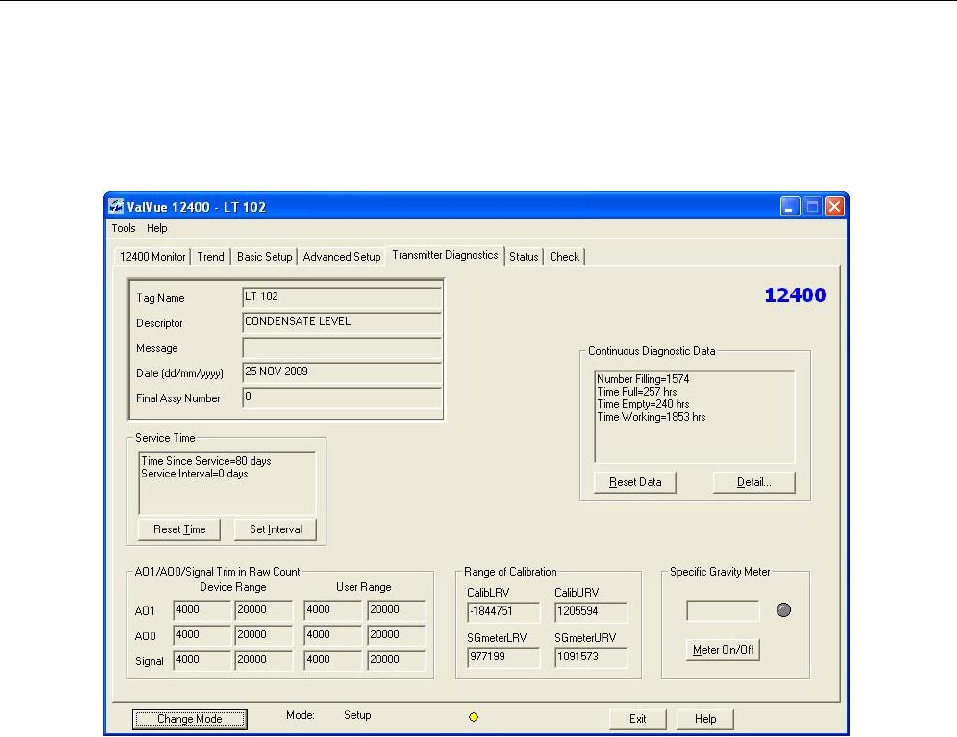Click Signal User Range 20000 field
Viewport: 957px width, 737px height.
(397, 660)
